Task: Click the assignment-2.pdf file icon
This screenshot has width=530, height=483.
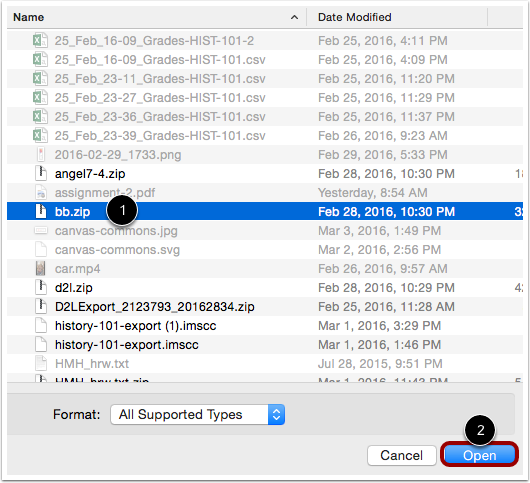Action: pos(41,192)
